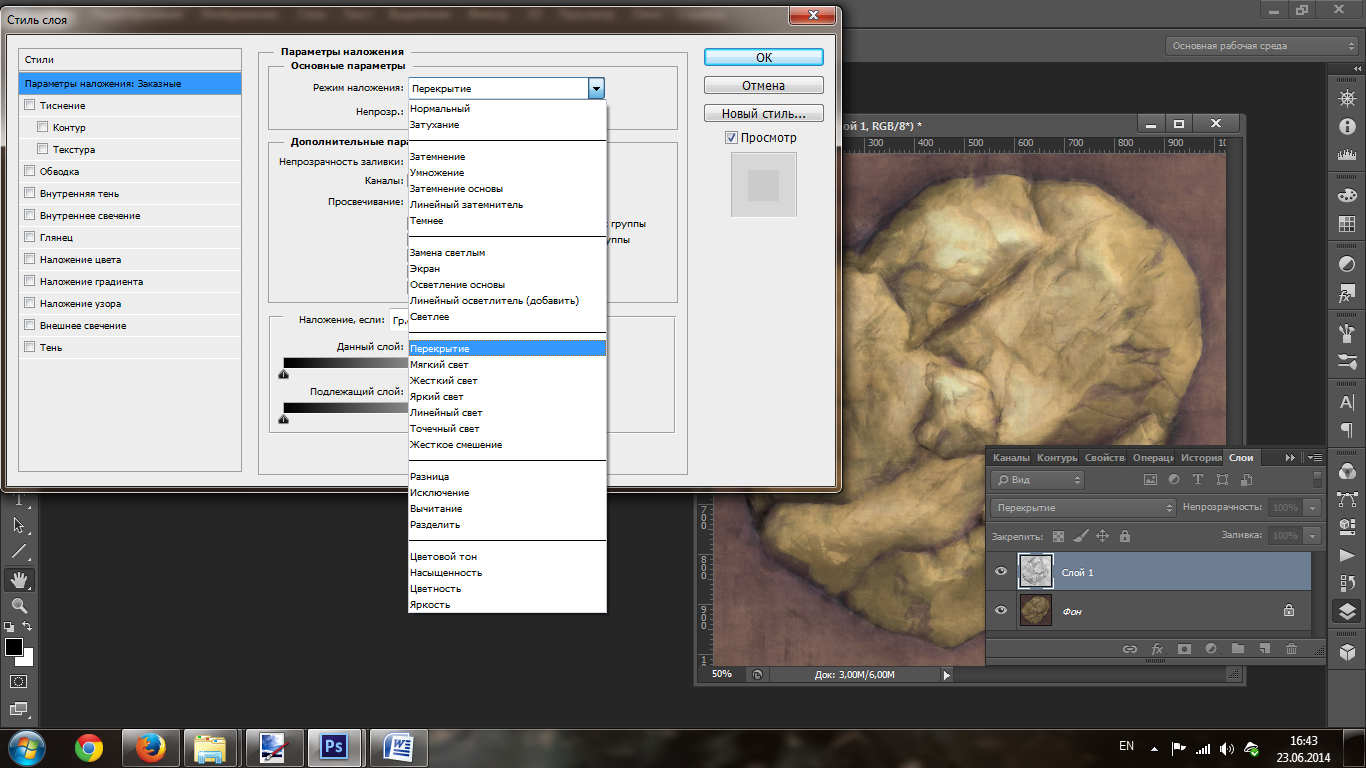The height and width of the screenshot is (768, 1366).
Task: Enable the Обводка (Stroke) checkbox
Action: pyautogui.click(x=30, y=171)
